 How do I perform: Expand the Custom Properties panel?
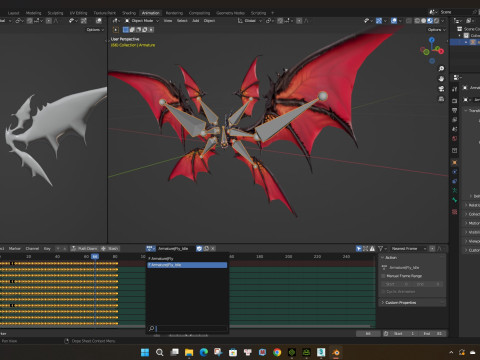pos(413,303)
